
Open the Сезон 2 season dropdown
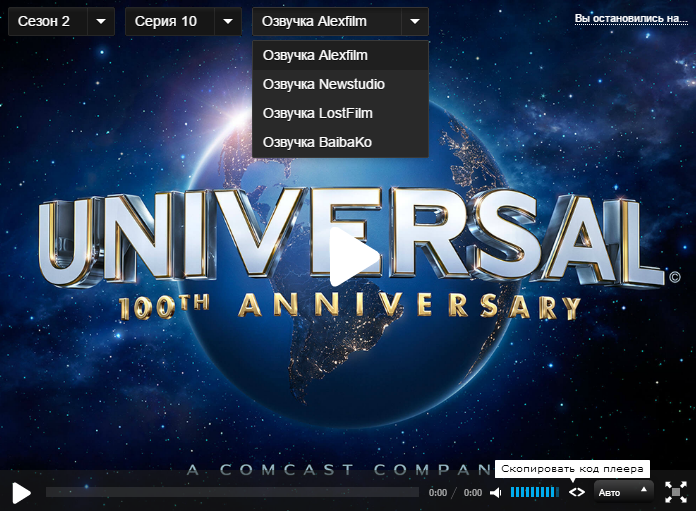pyautogui.click(x=61, y=21)
